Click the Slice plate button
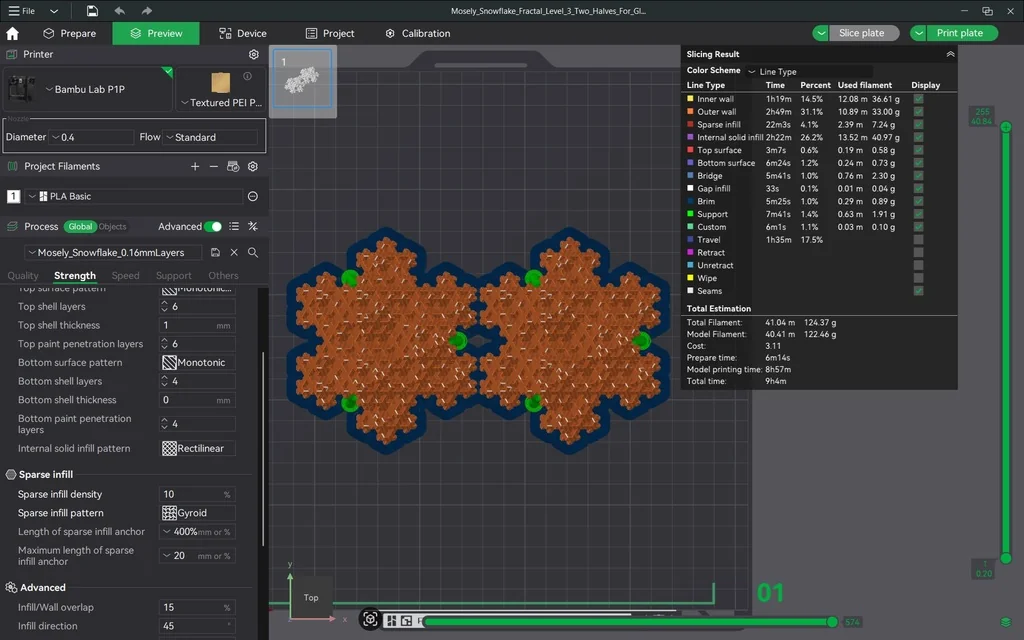This screenshot has width=1024, height=640. coord(861,33)
